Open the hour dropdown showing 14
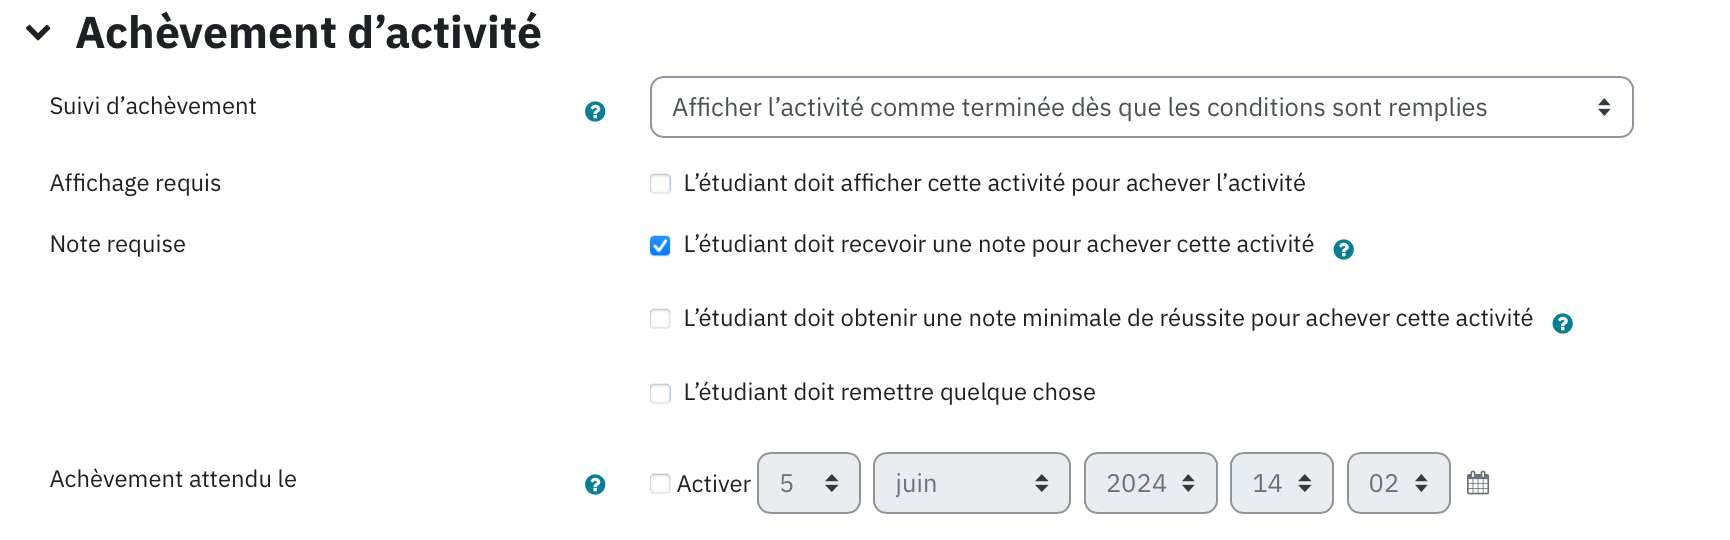 pyautogui.click(x=1282, y=483)
